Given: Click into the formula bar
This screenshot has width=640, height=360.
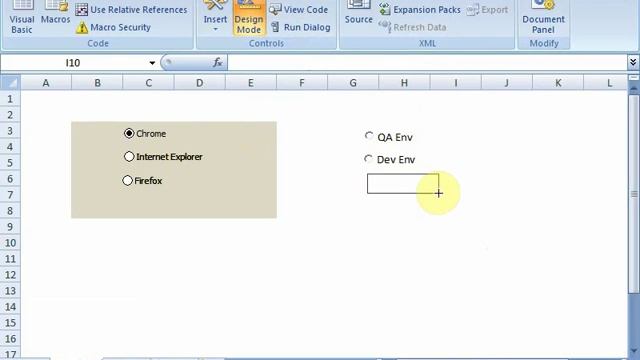Looking at the screenshot, I should (x=427, y=63).
